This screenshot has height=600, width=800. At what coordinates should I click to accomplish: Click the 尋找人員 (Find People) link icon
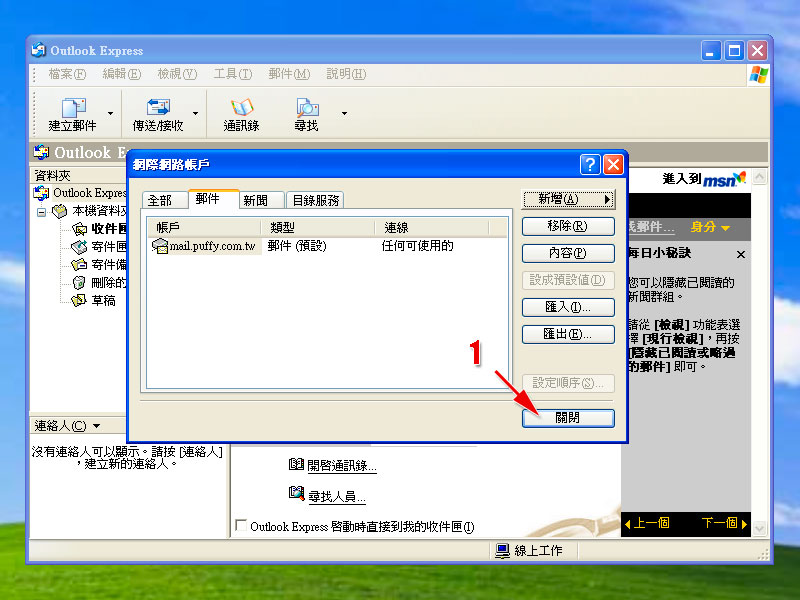[296, 493]
